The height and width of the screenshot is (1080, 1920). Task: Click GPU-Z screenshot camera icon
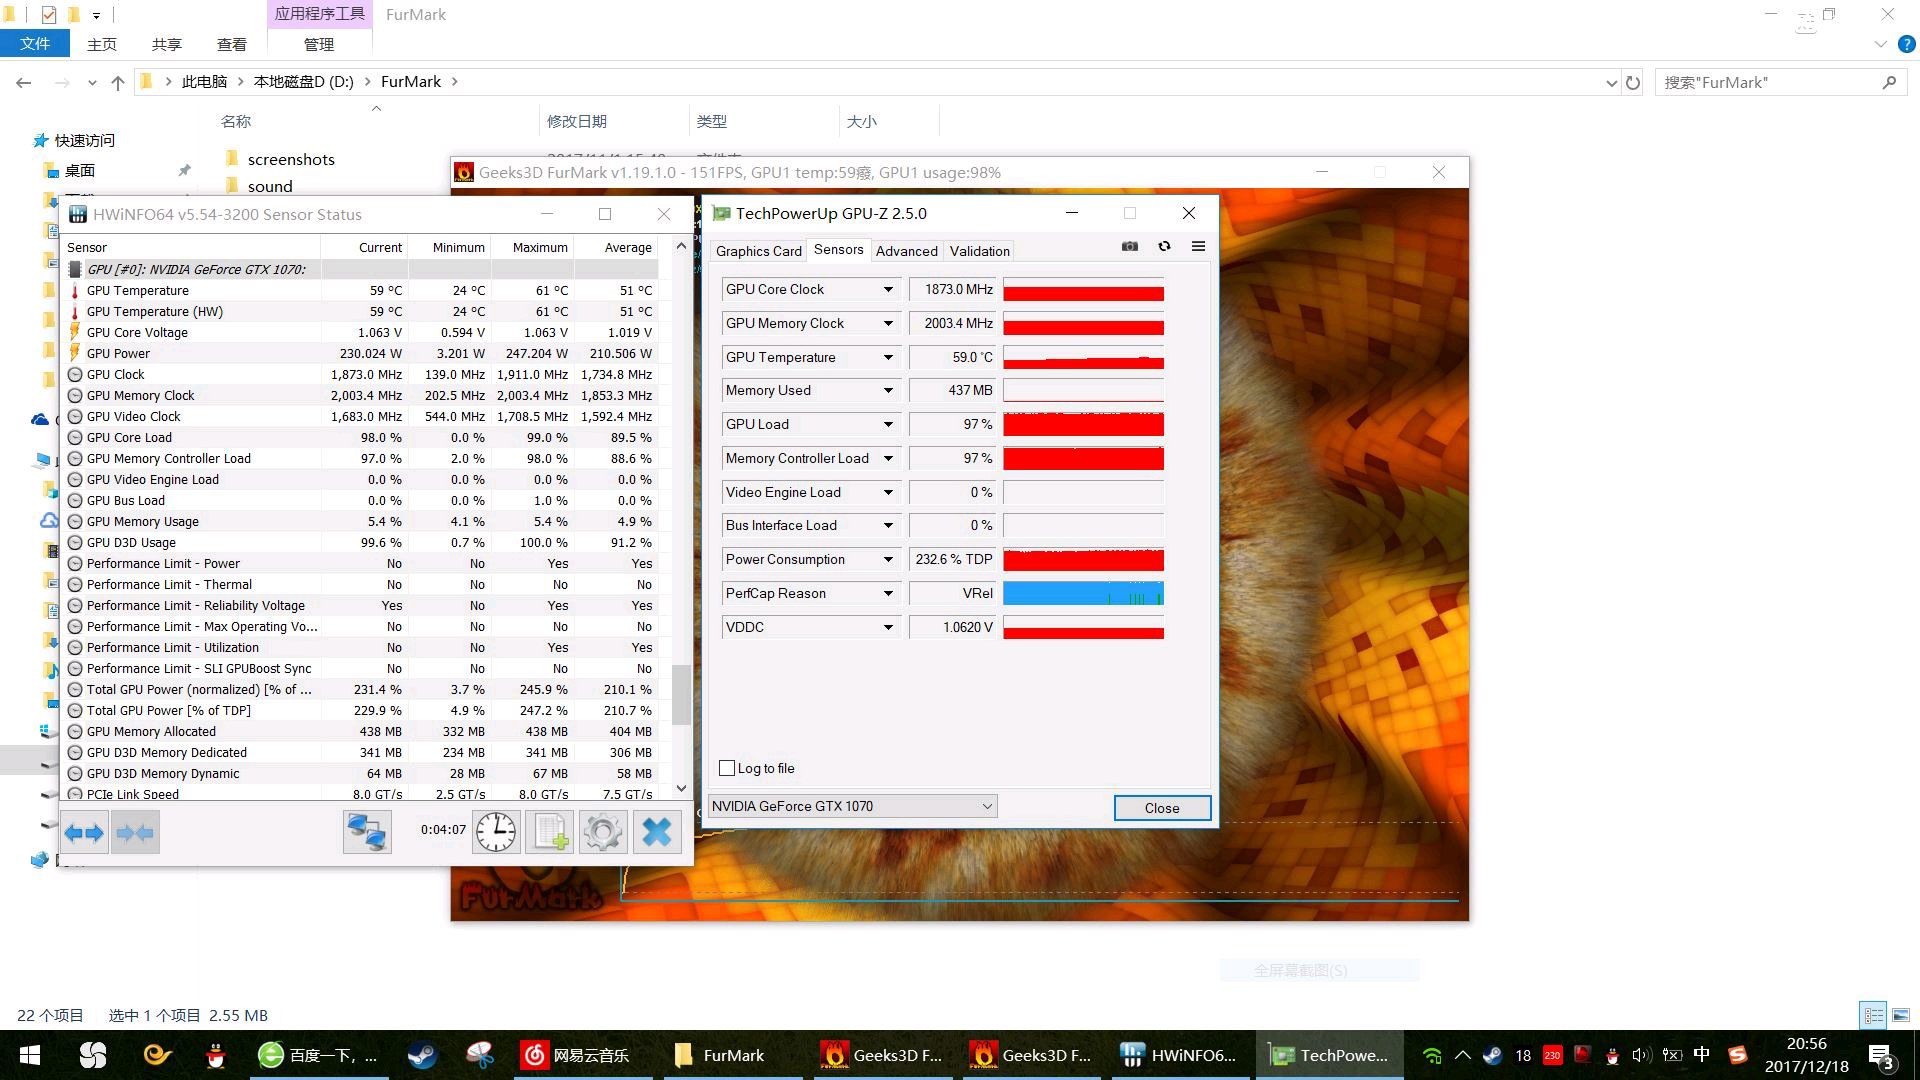coord(1130,246)
